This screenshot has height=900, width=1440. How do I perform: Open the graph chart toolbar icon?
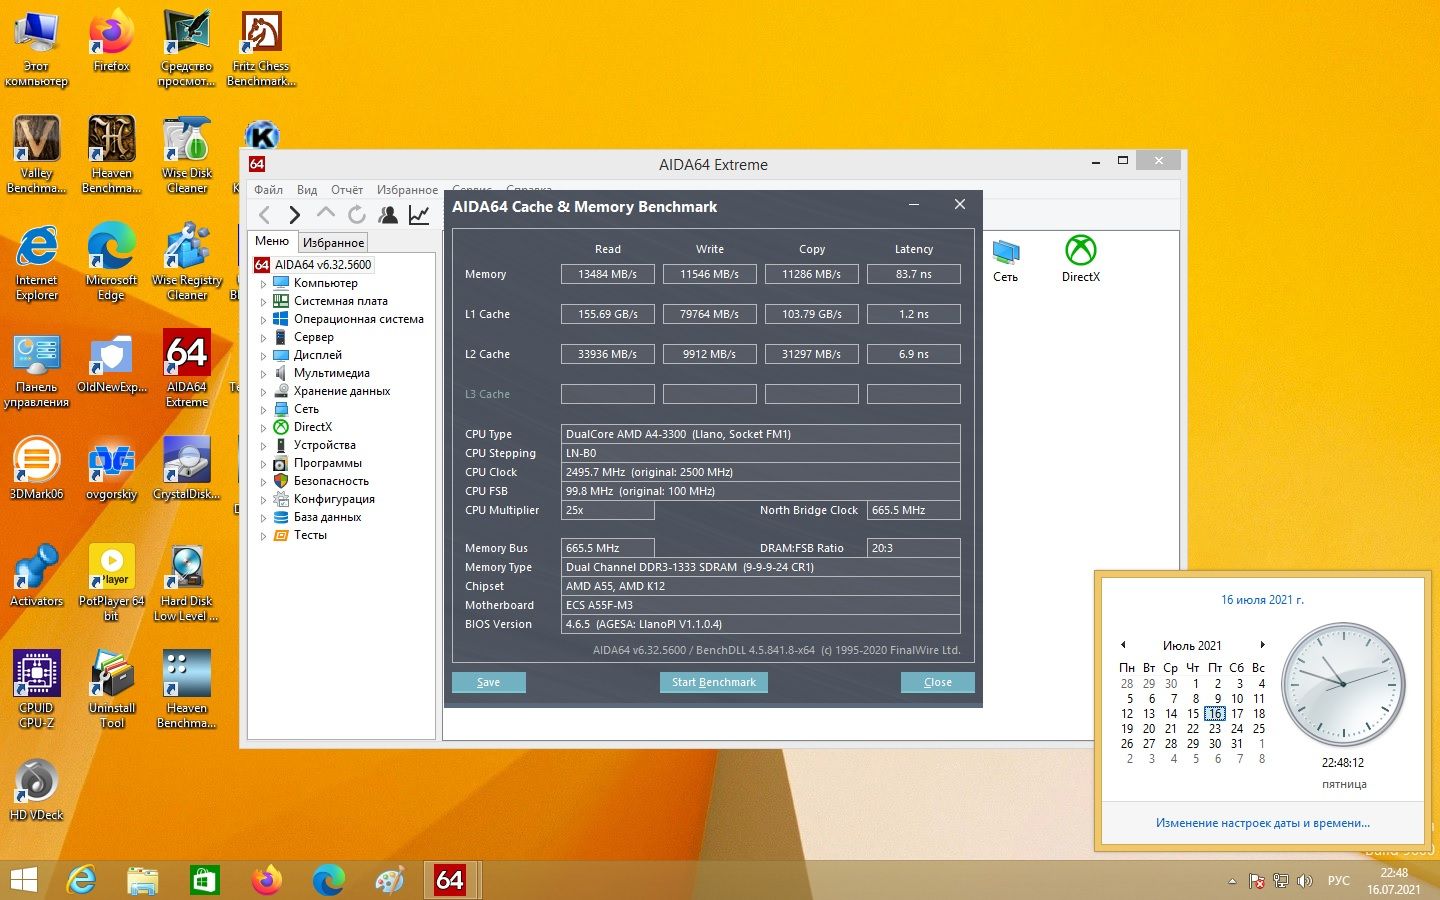(x=419, y=214)
